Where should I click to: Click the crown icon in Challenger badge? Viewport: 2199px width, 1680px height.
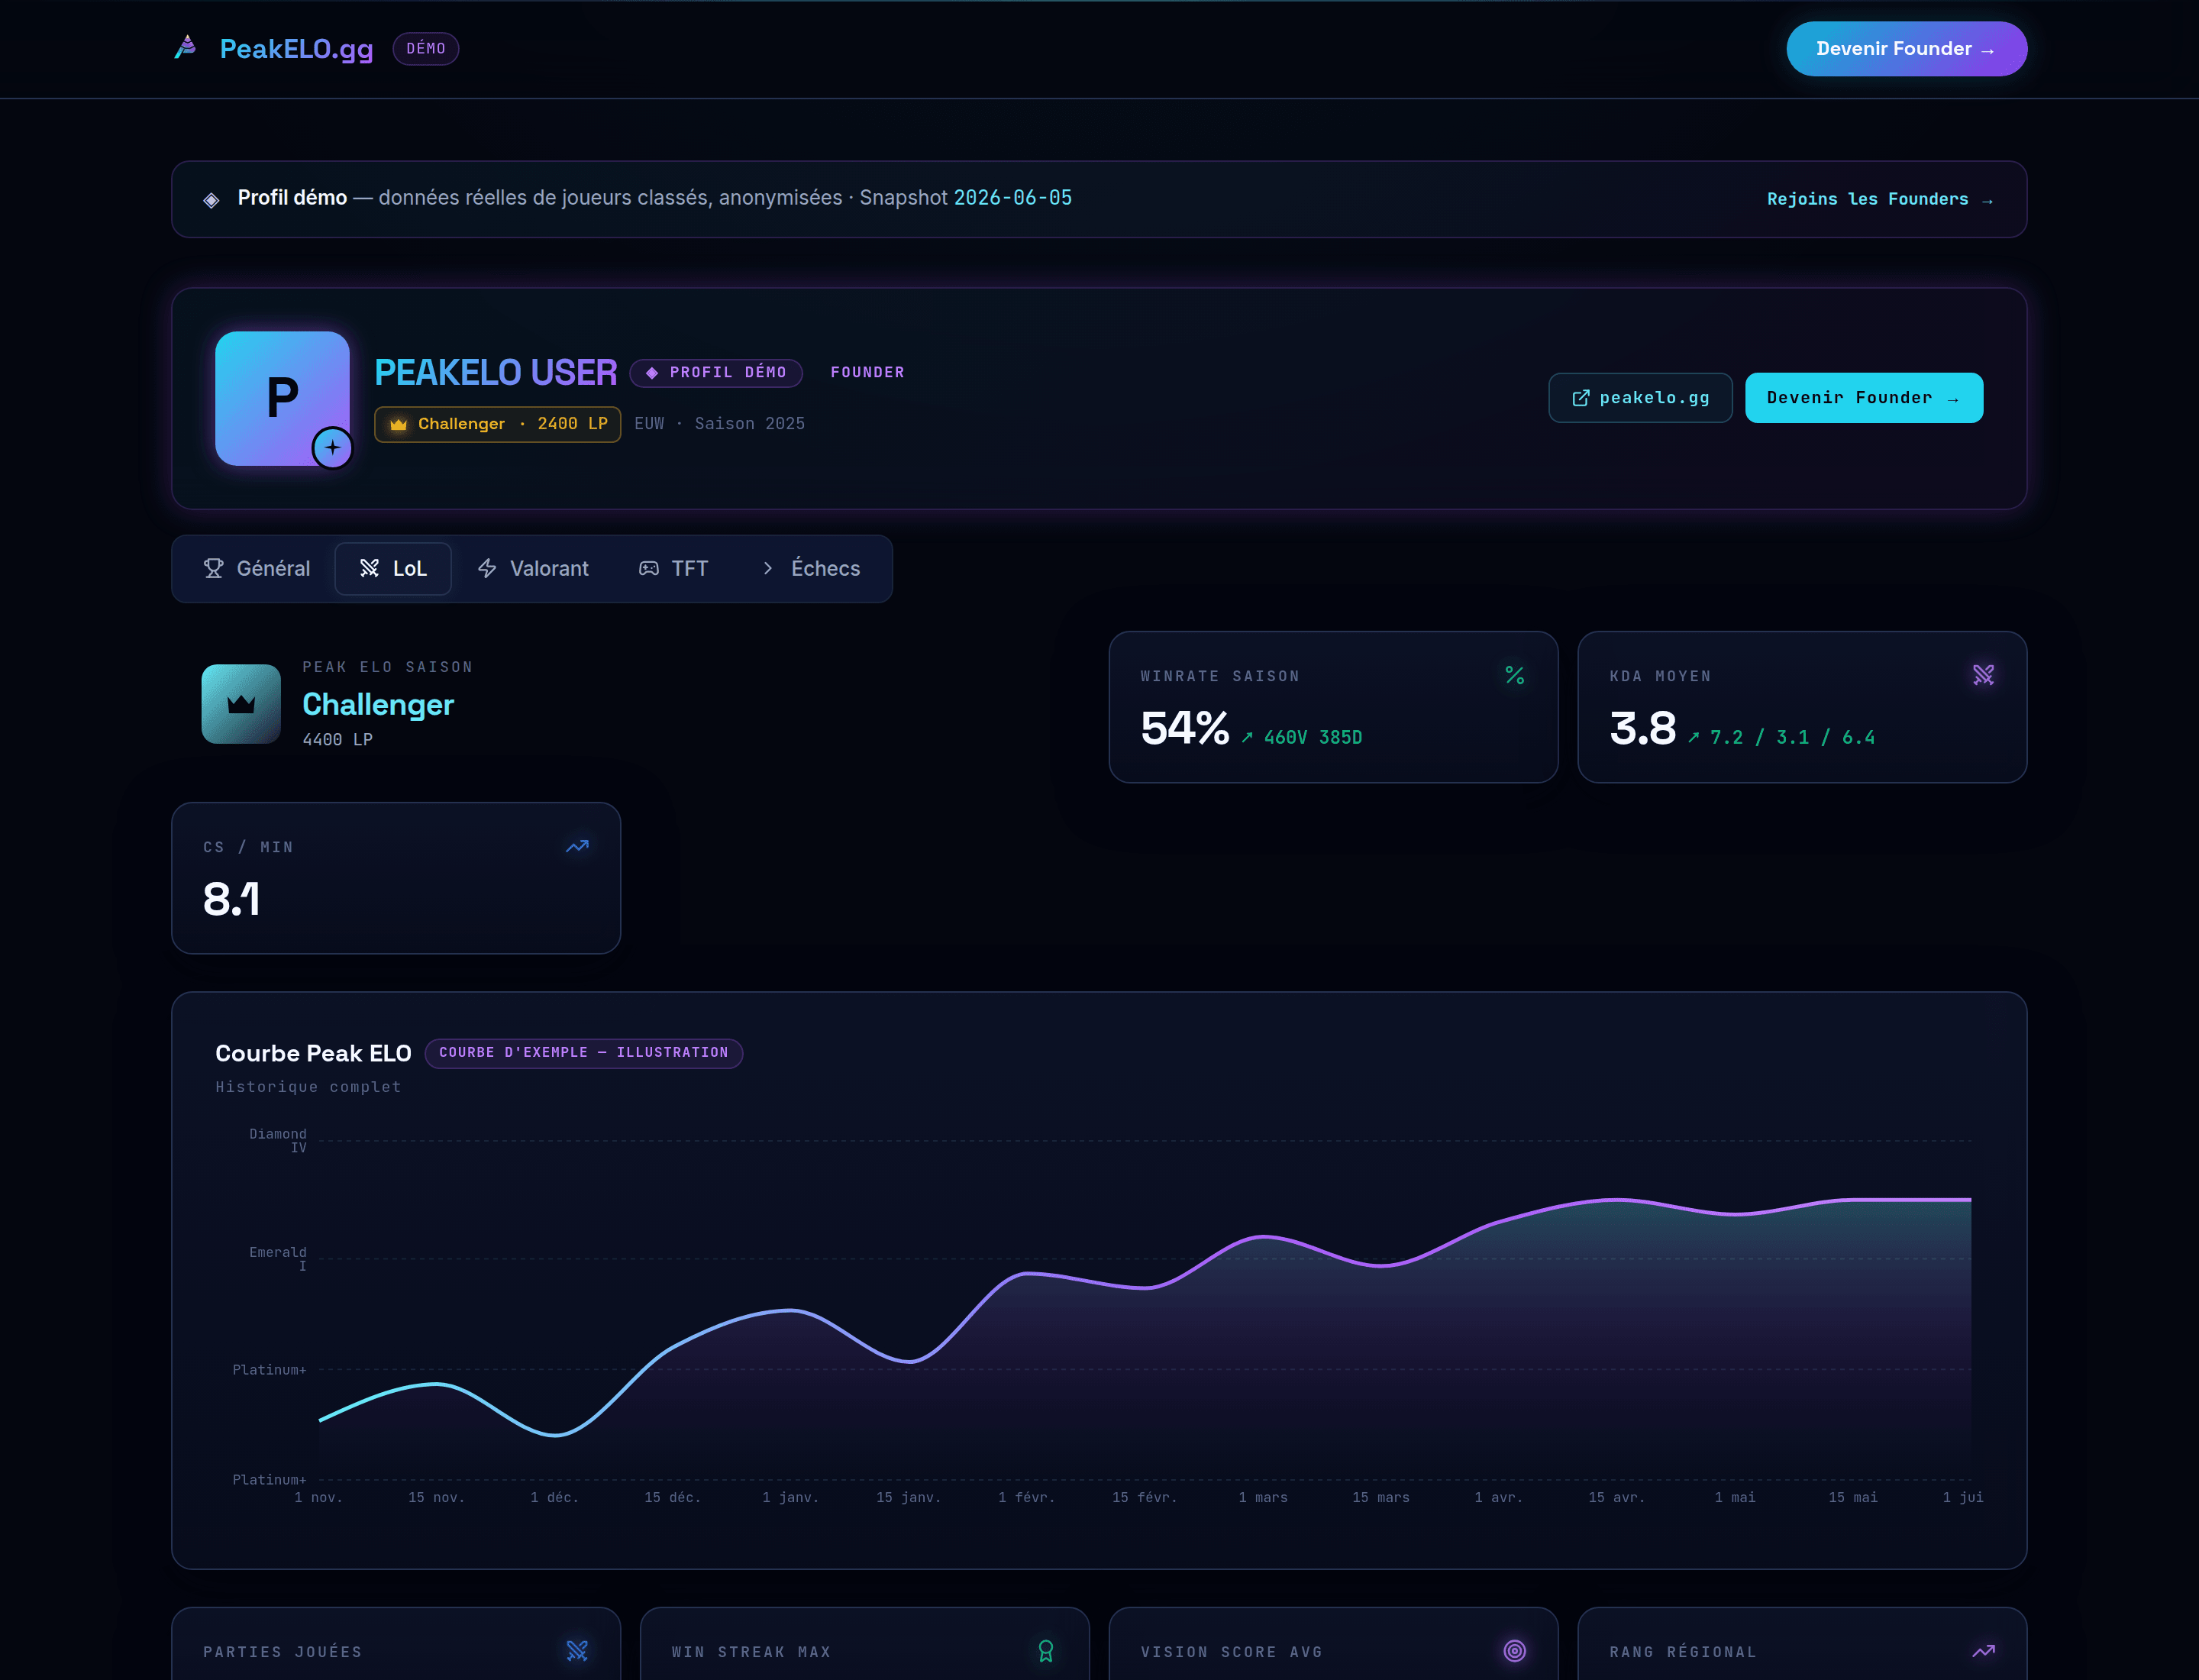(398, 424)
